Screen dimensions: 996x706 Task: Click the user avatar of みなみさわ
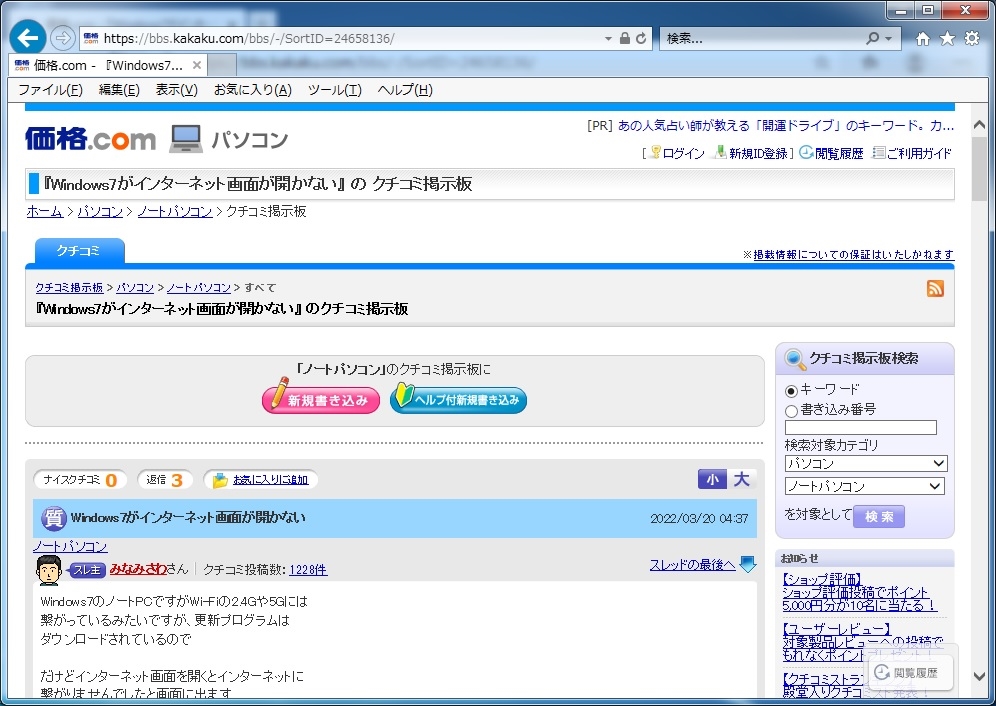(x=49, y=569)
